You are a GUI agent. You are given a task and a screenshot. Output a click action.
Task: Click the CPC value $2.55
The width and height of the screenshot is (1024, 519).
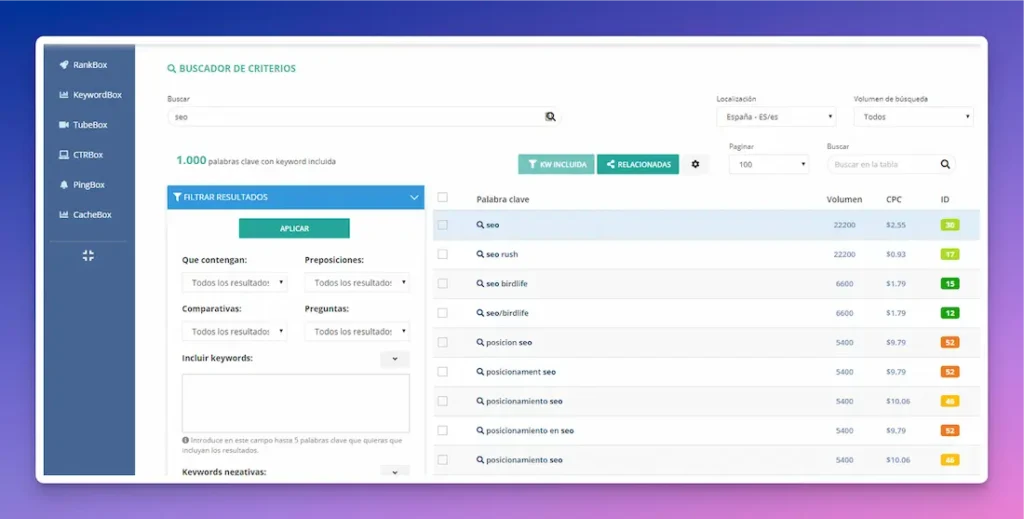click(895, 225)
